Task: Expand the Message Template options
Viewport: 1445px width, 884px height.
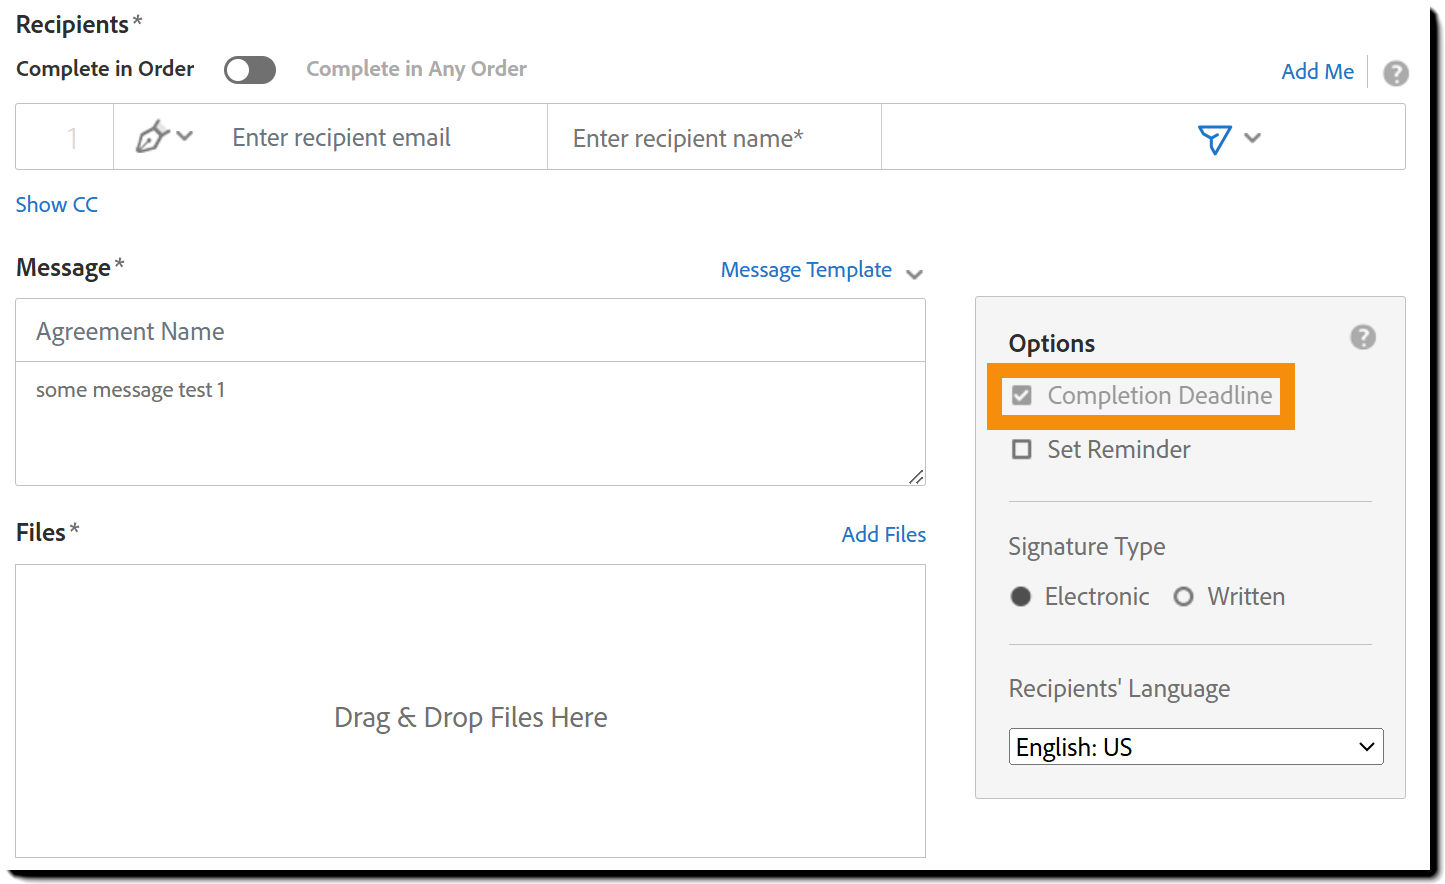Action: pos(806,269)
